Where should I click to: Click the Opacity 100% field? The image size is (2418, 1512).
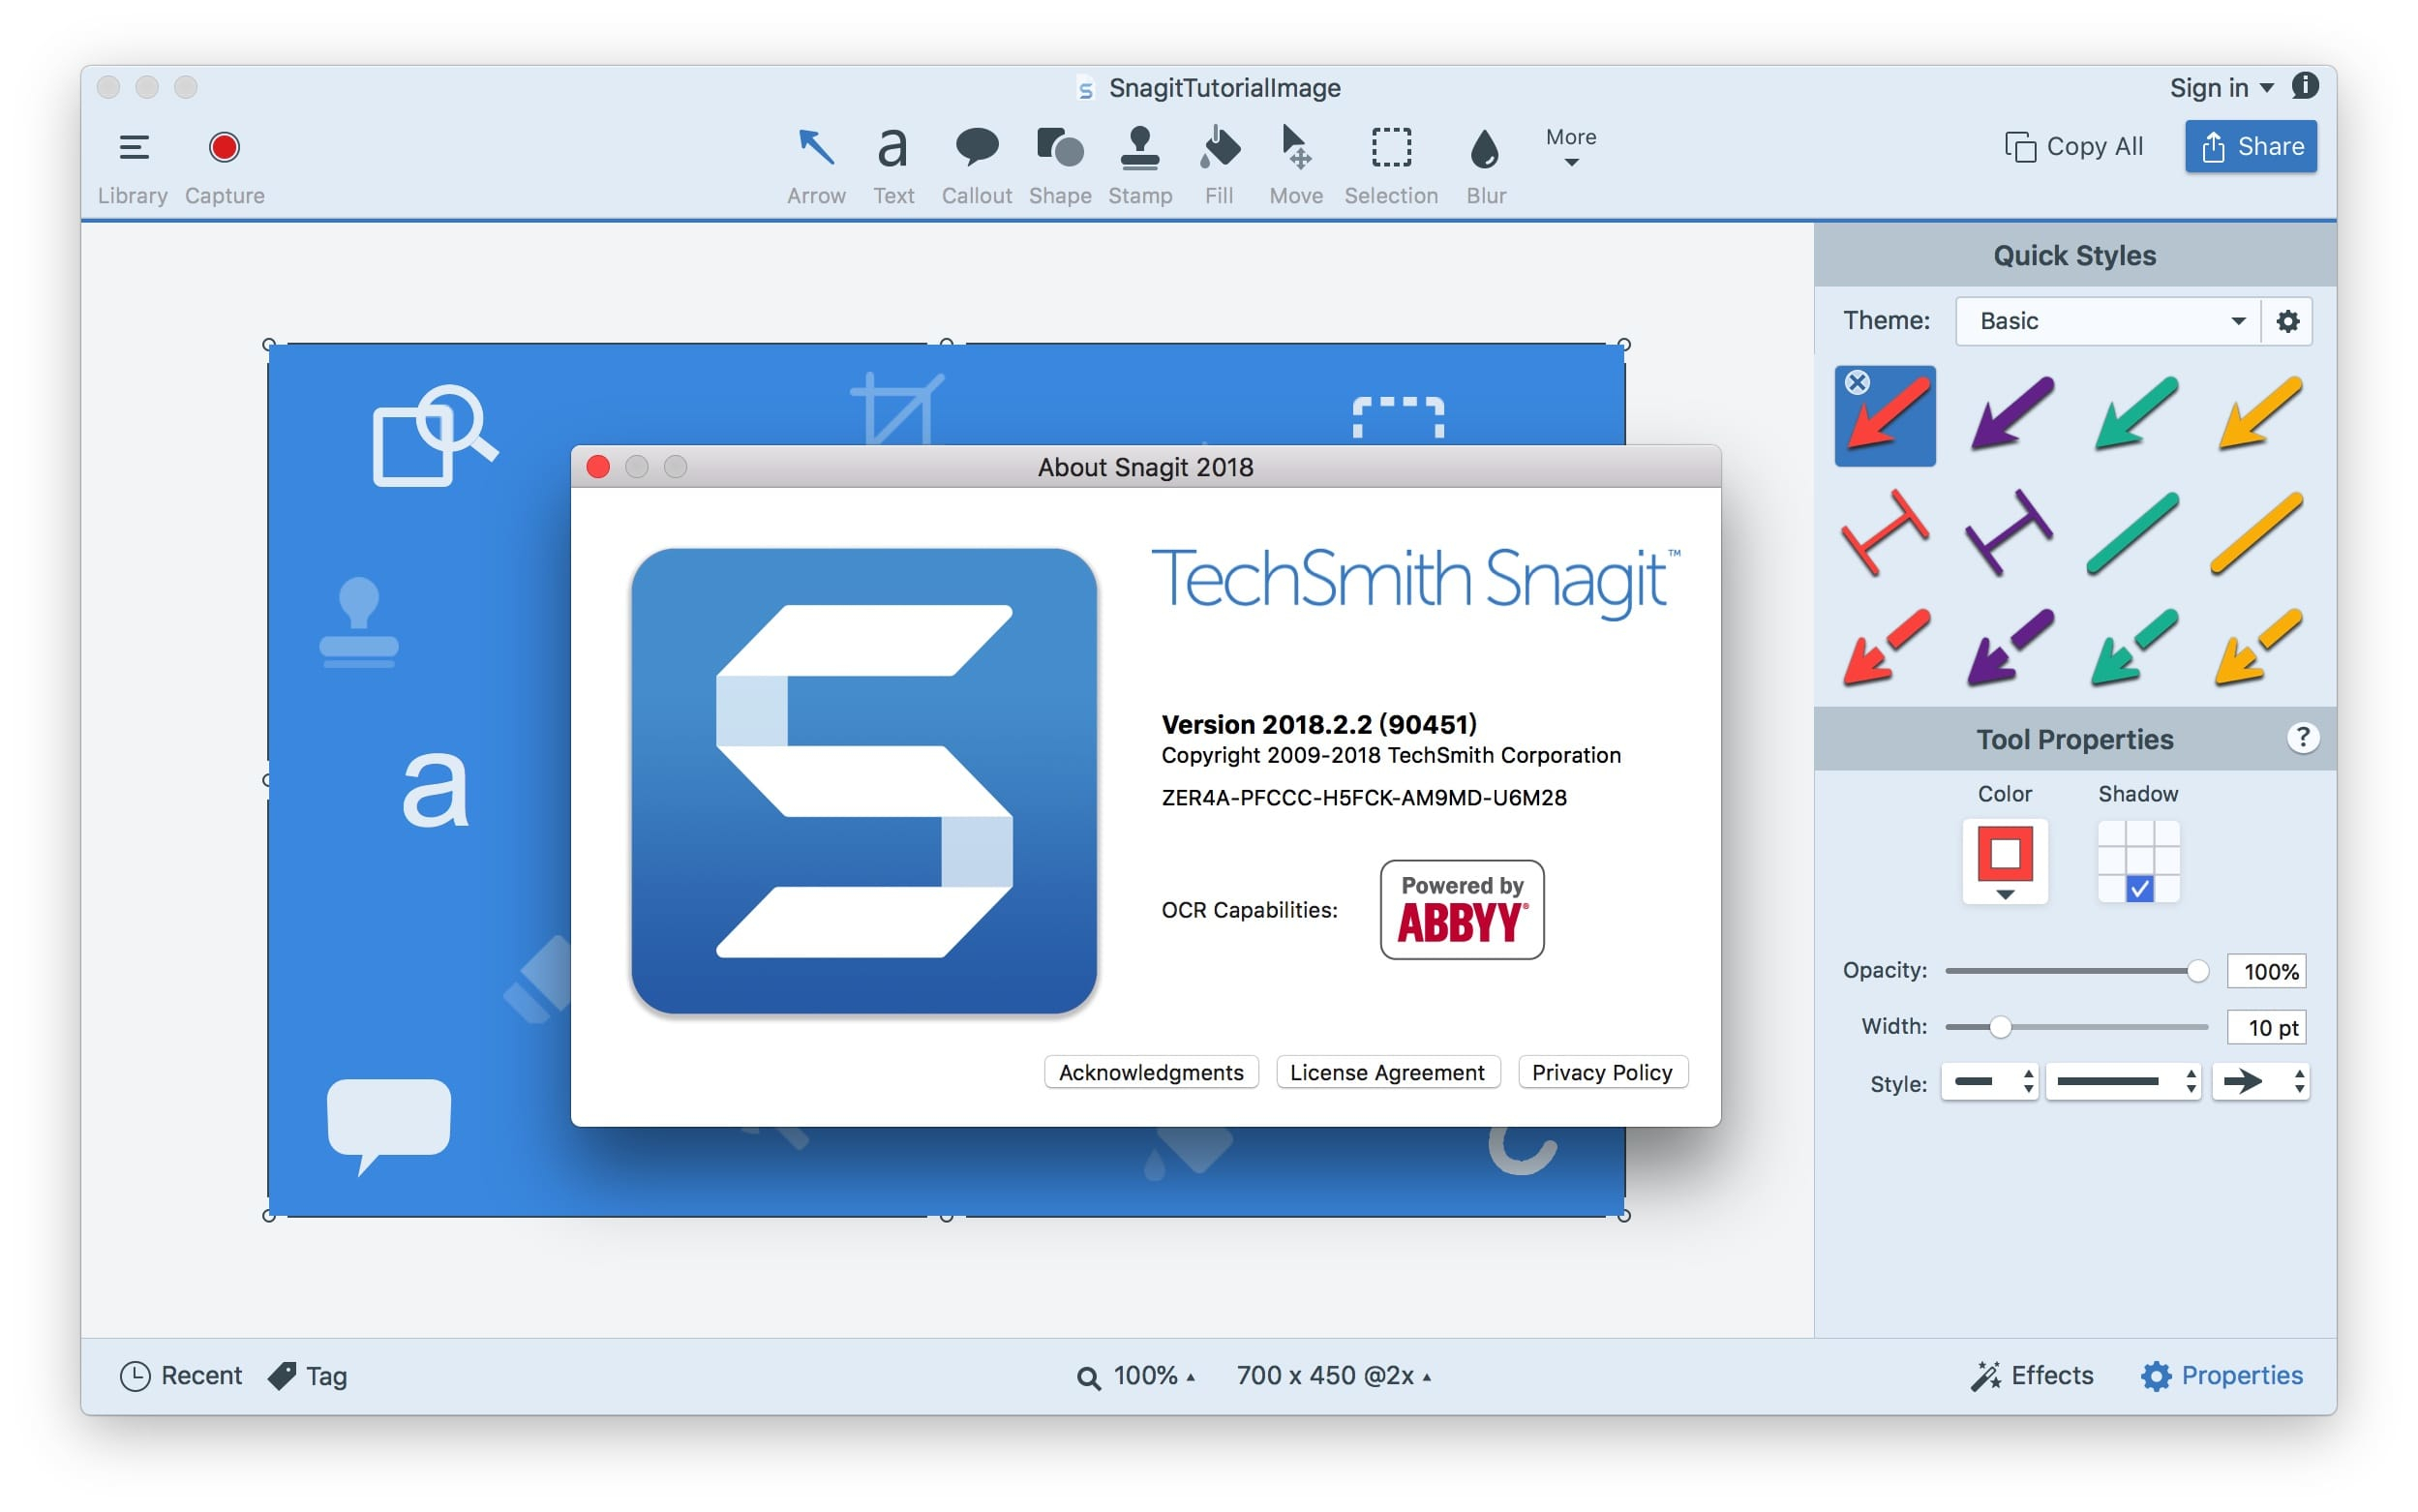click(2266, 971)
